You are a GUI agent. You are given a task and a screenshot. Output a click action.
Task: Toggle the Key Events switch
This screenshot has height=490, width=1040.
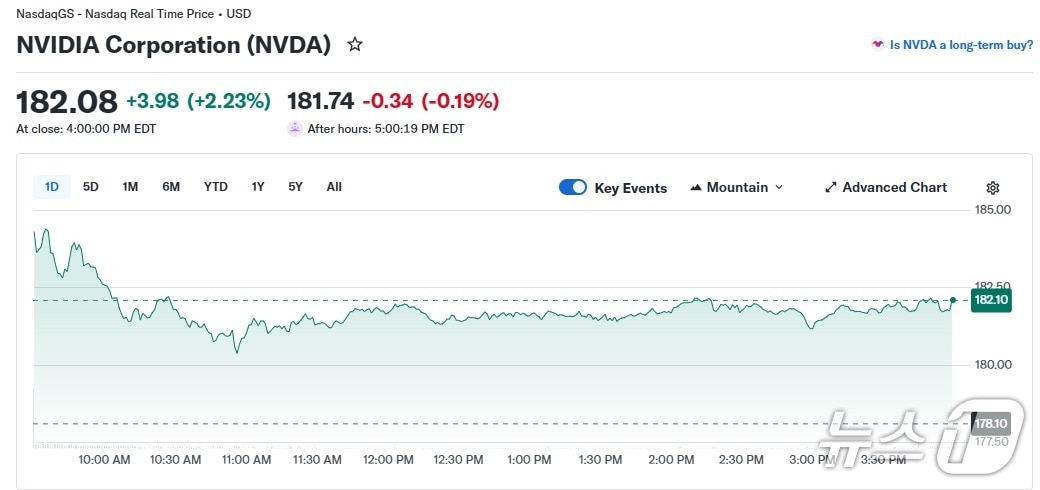coord(573,187)
